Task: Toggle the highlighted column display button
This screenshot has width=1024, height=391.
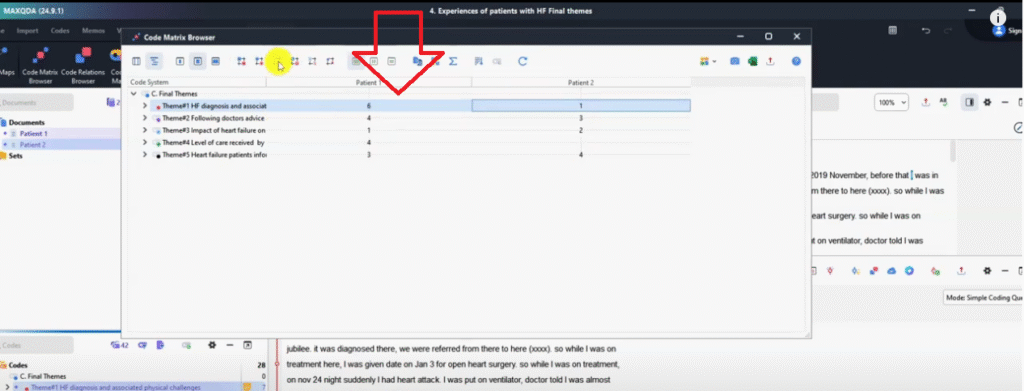Action: pyautogui.click(x=198, y=61)
